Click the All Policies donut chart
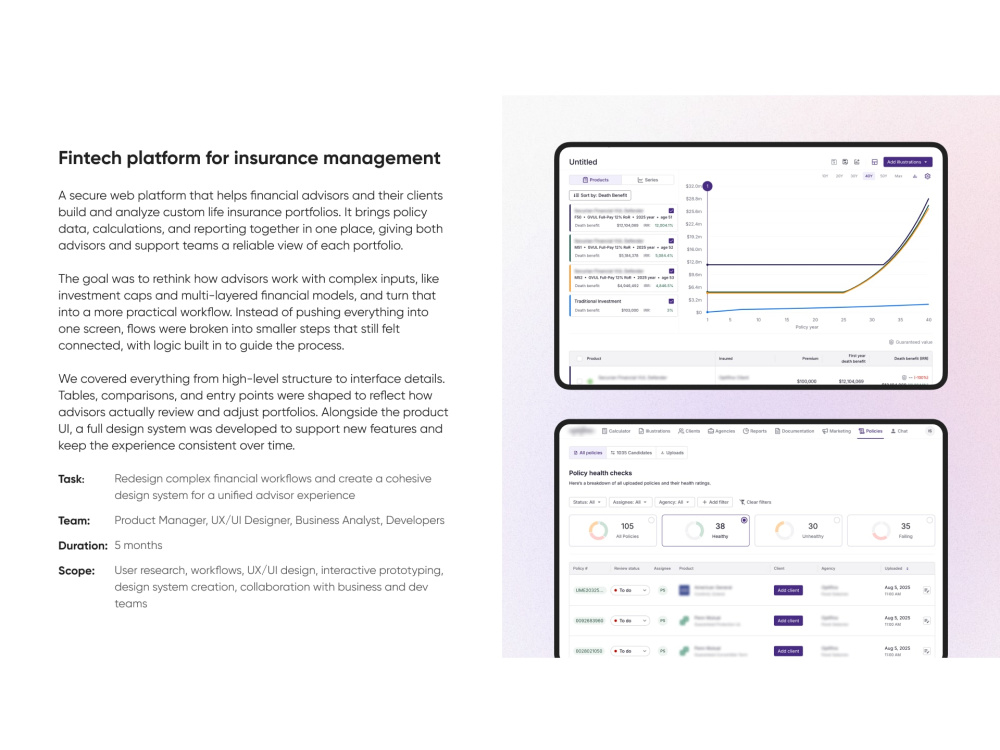Viewport: 1000px width, 750px height. pyautogui.click(x=598, y=531)
